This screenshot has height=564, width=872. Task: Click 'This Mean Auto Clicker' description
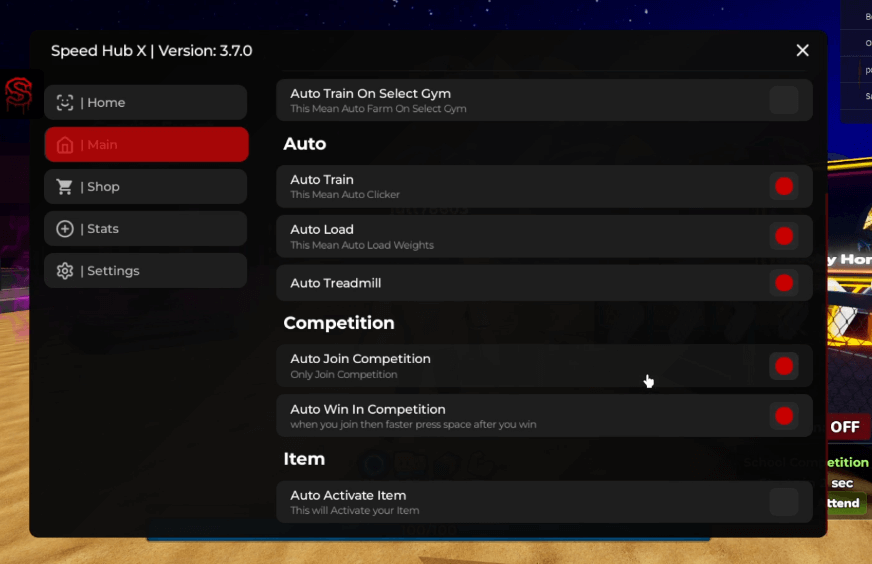click(x=345, y=195)
